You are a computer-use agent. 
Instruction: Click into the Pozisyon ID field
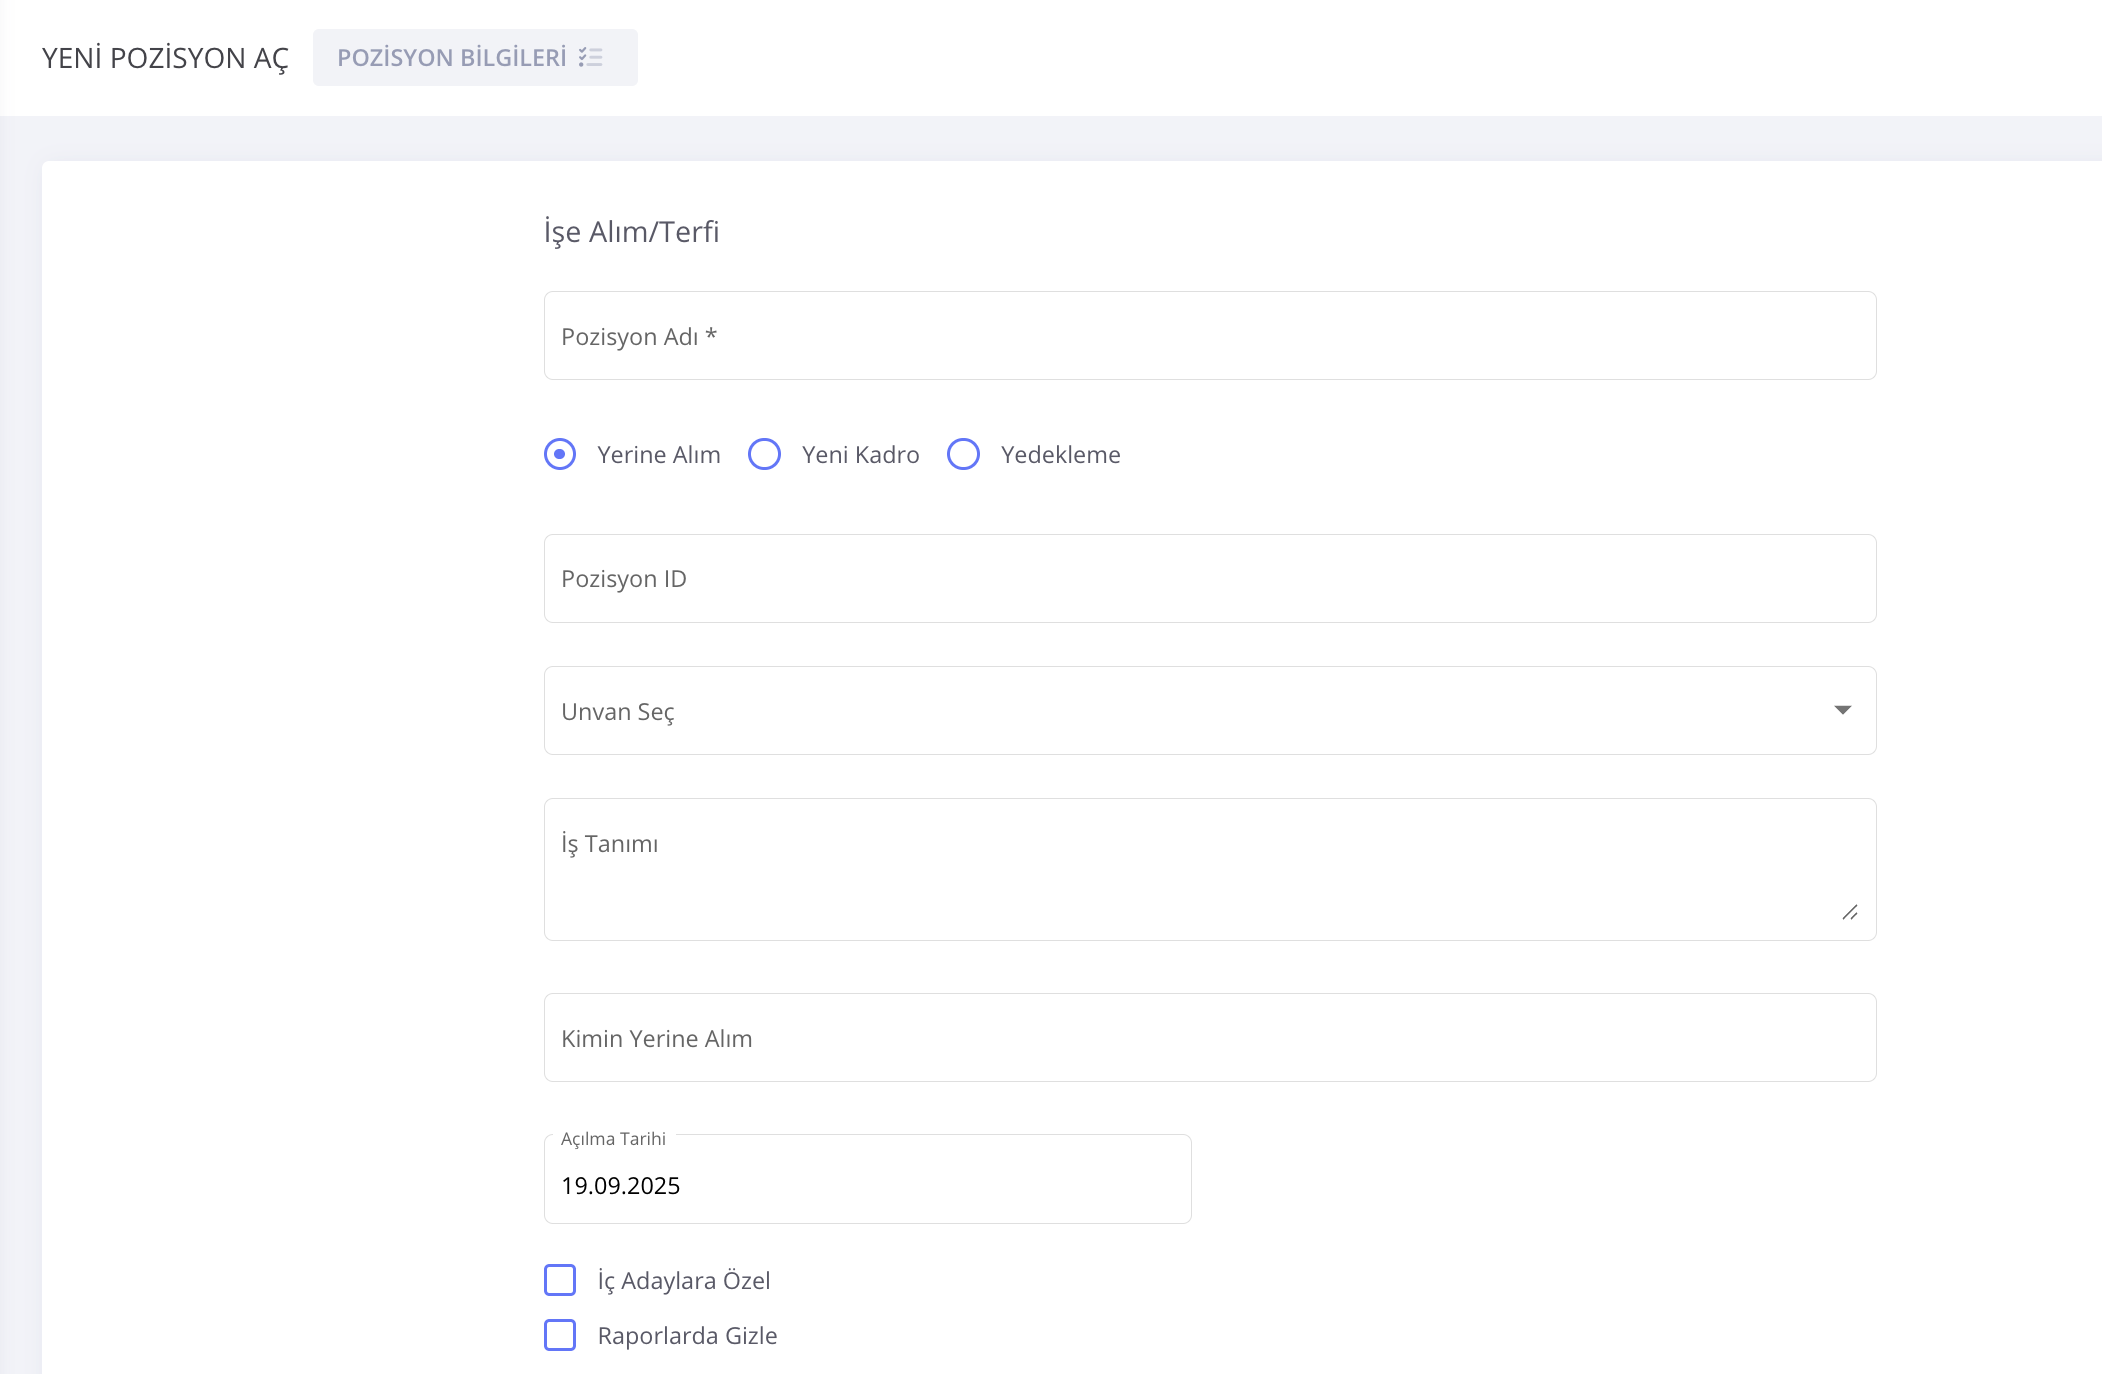[x=1209, y=579]
